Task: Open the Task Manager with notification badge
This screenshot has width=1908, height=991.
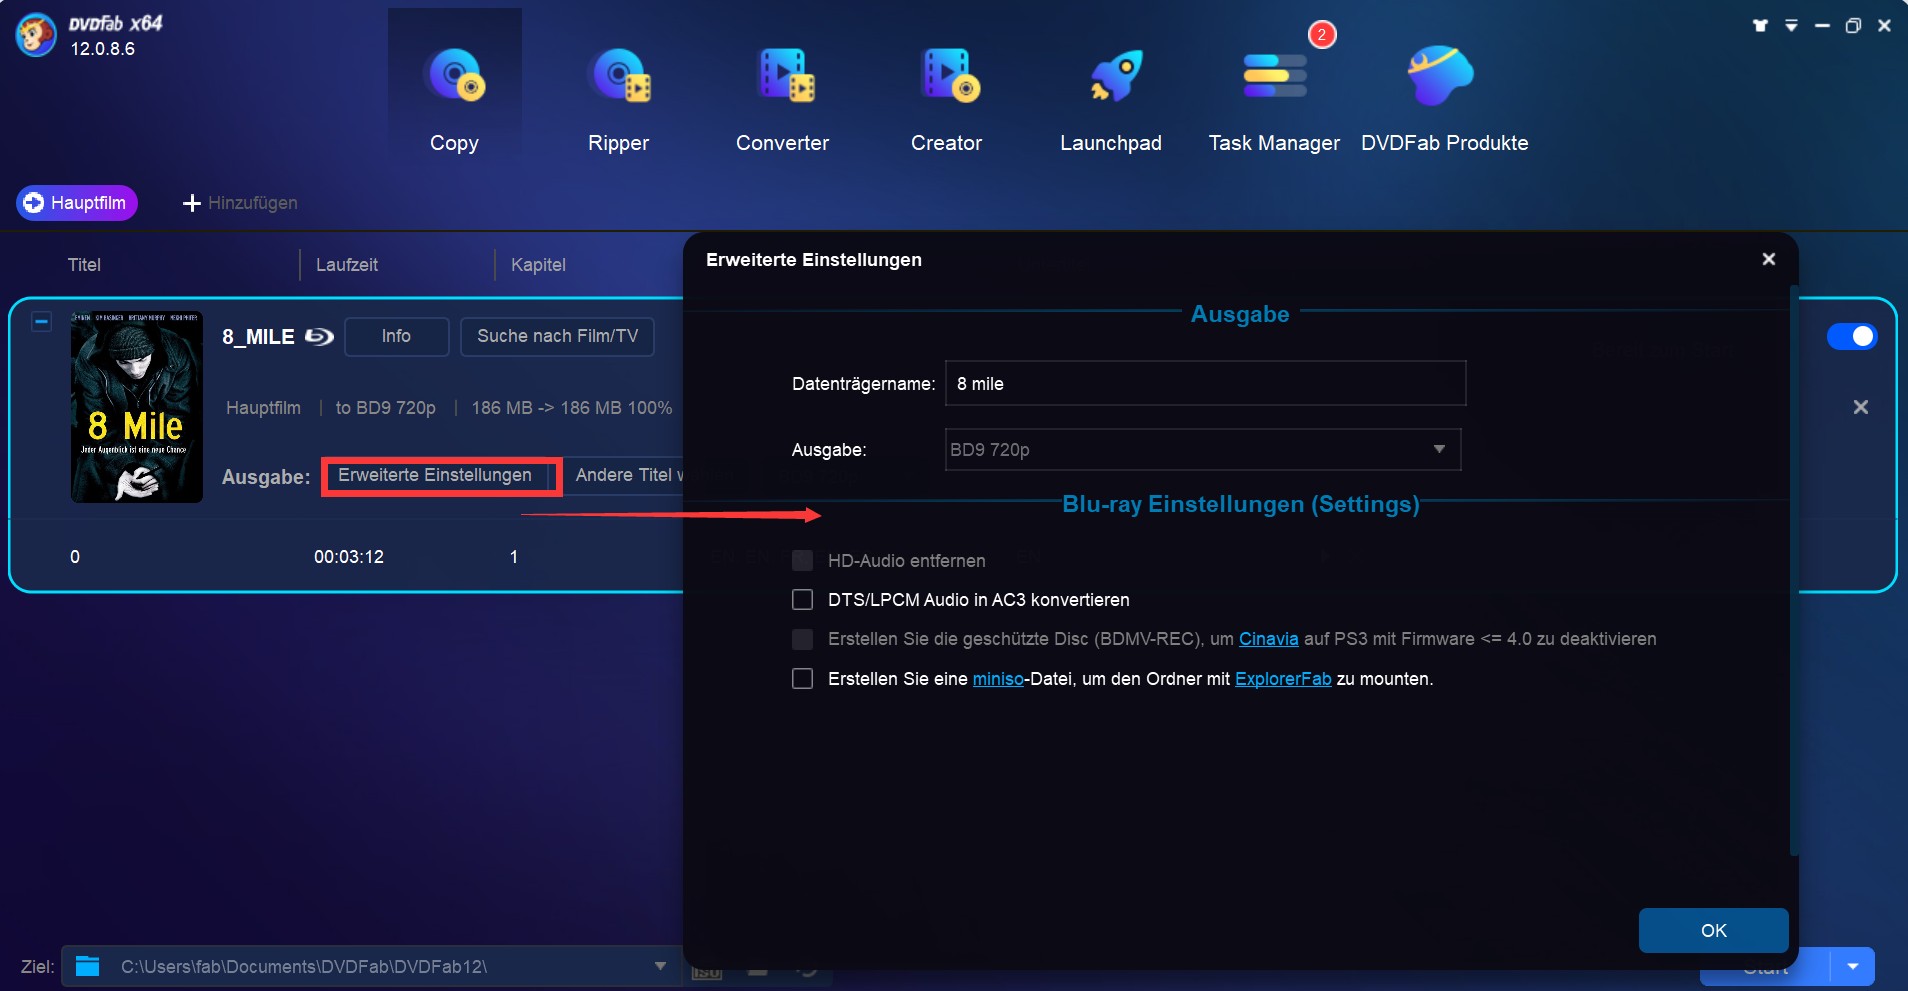Action: tap(1274, 95)
